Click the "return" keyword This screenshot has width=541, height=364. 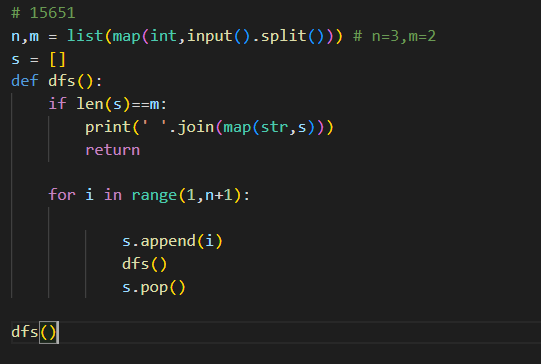(x=112, y=150)
